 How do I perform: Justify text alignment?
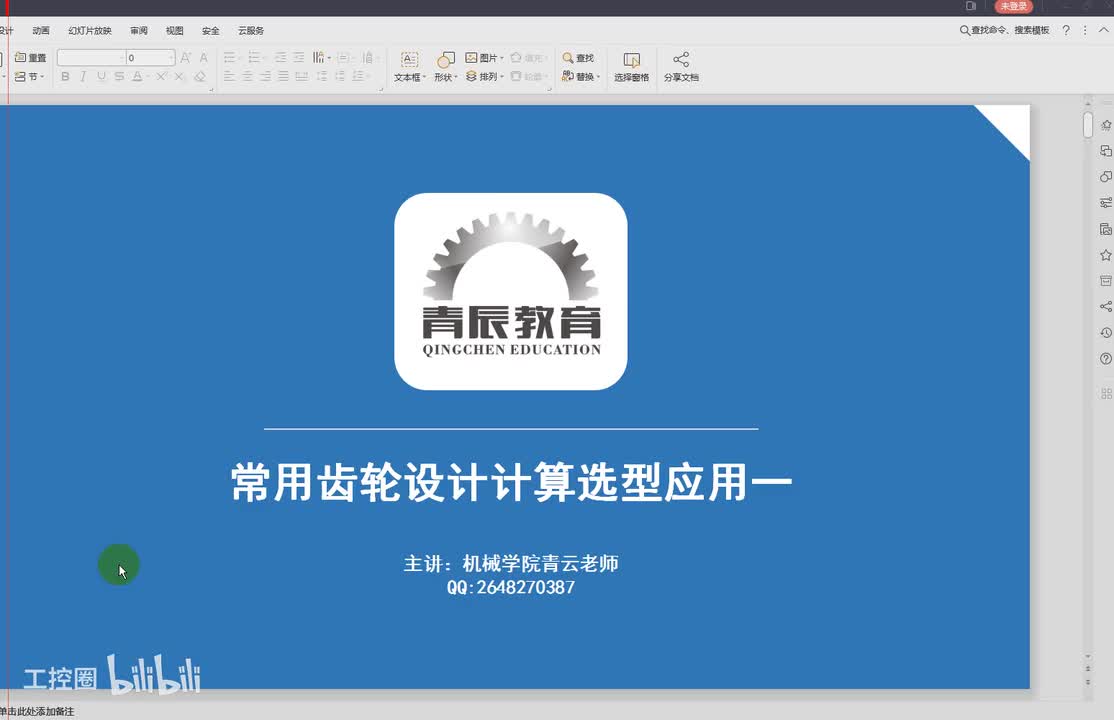(283, 76)
